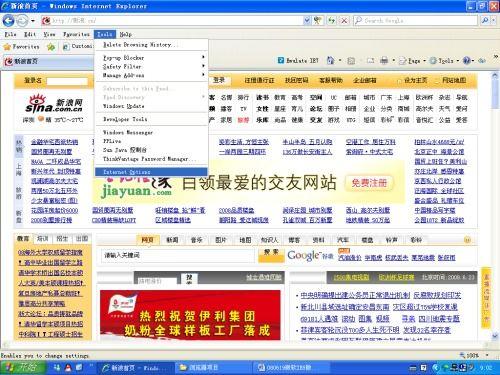Viewport: 500px width, 375px height.
Task: Click the Forward navigation arrow button
Action: [22, 21]
